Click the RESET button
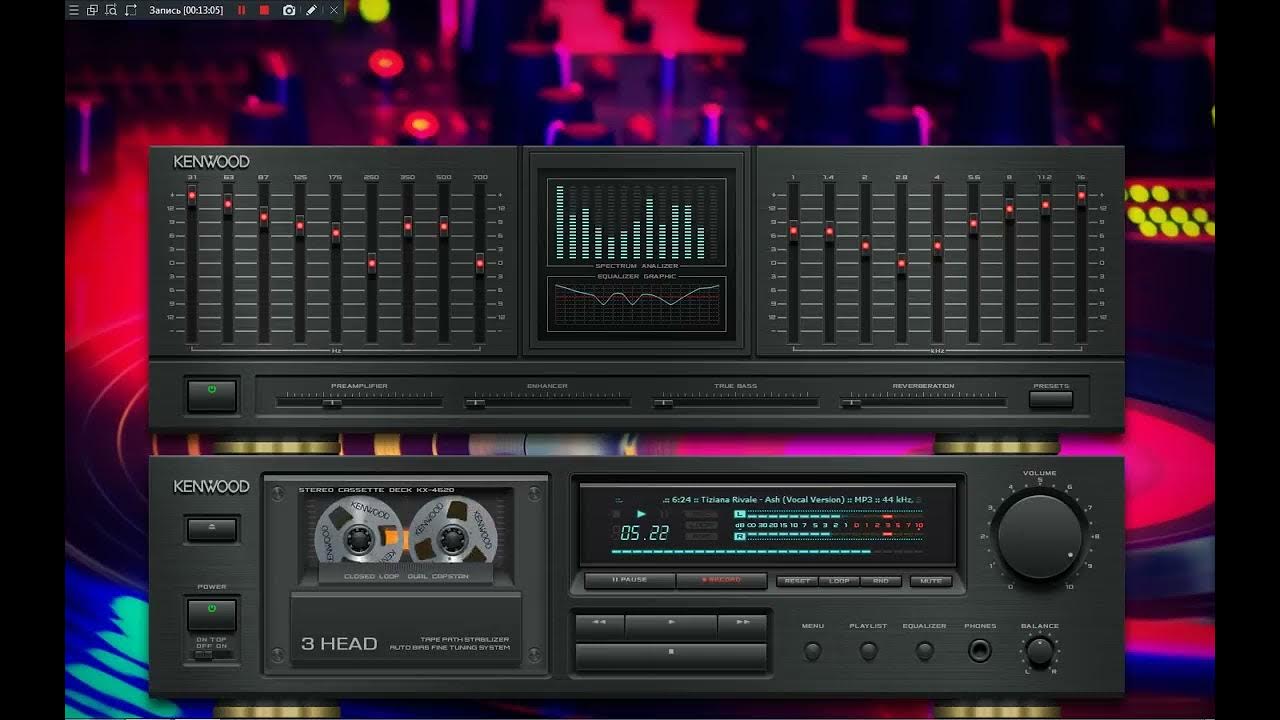This screenshot has height=720, width=1280. 798,581
